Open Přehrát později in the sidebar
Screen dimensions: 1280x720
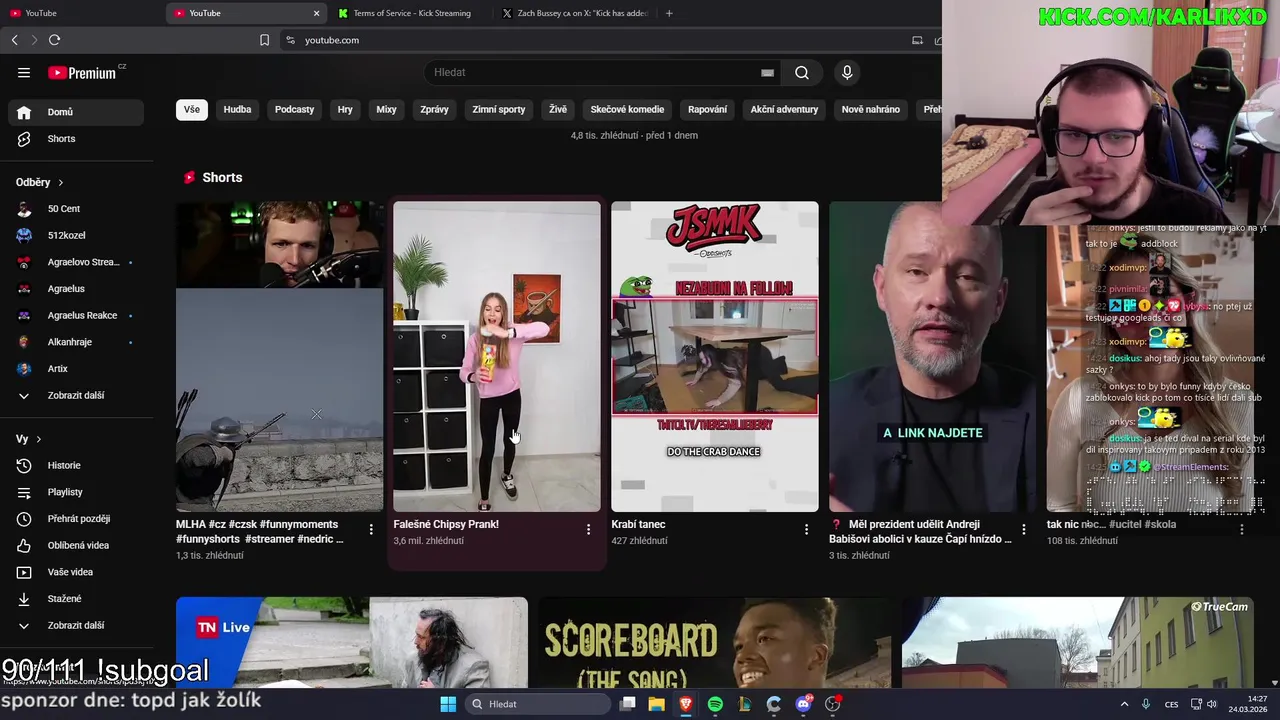point(76,519)
